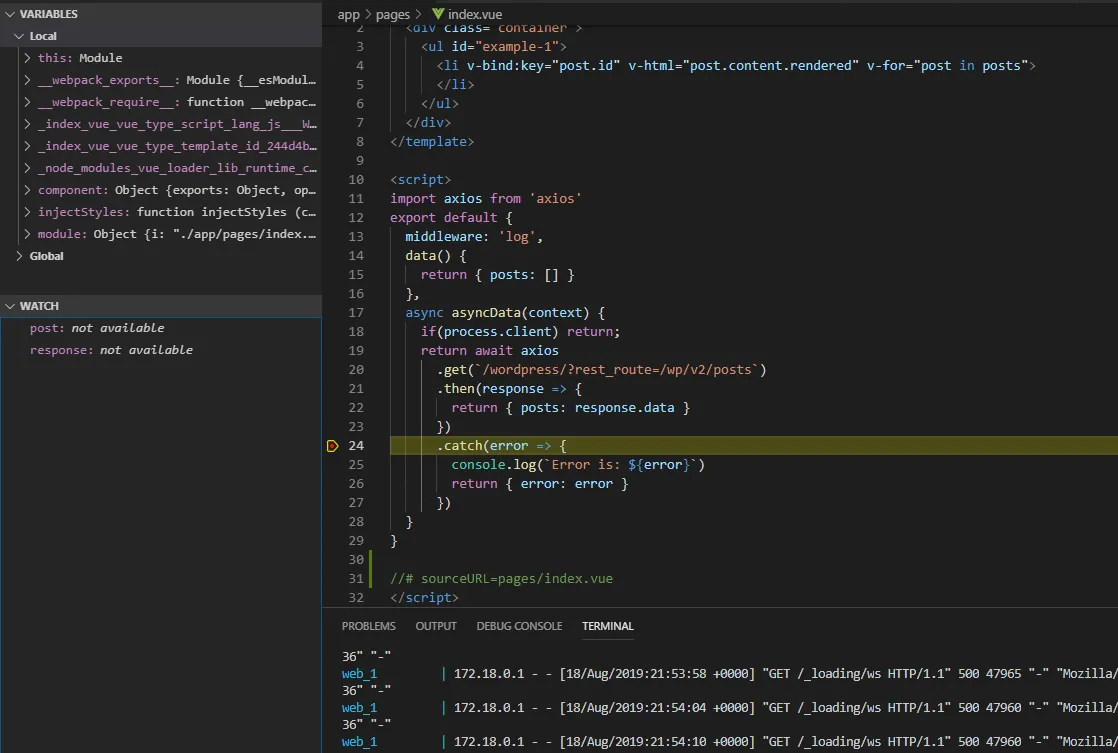Open the OUTPUT tab
Screen dimensions: 1118x753
pyautogui.click(x=436, y=626)
